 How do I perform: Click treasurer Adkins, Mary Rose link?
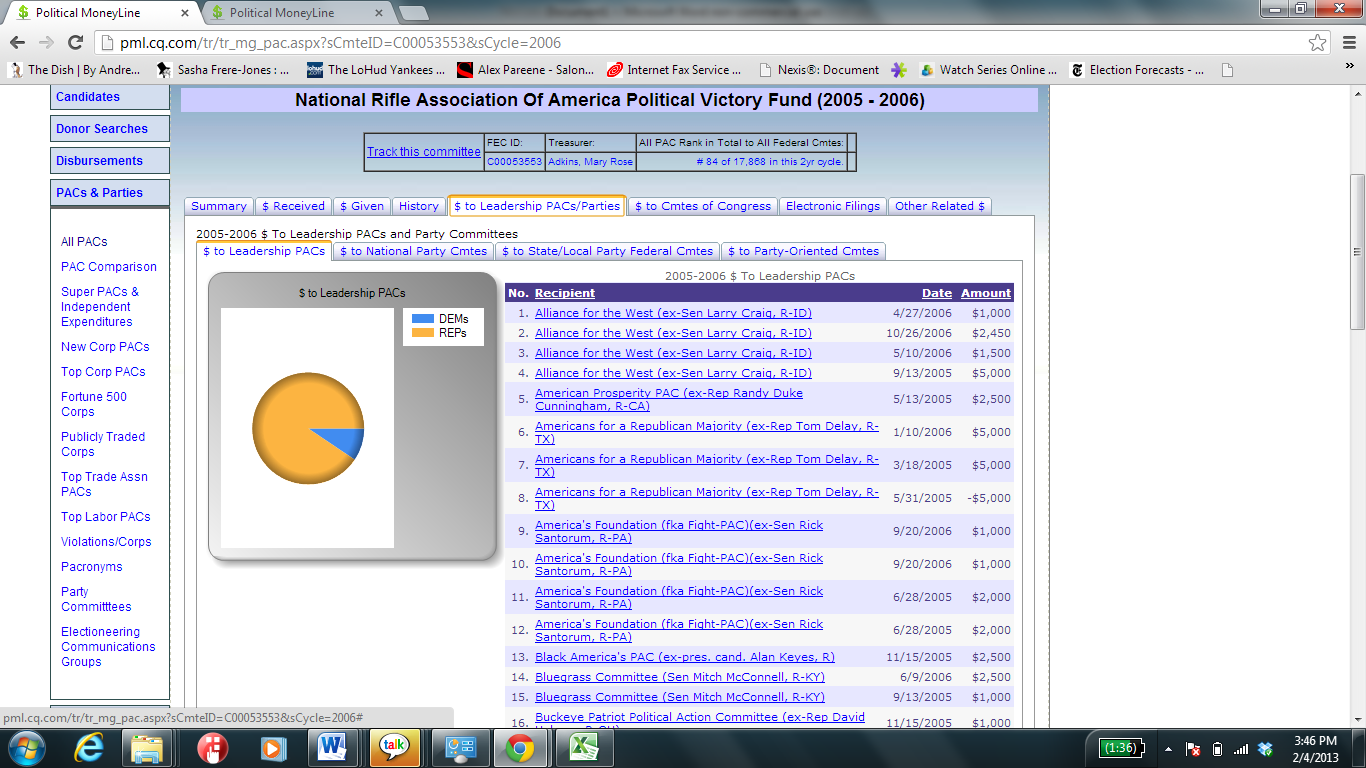pos(590,162)
